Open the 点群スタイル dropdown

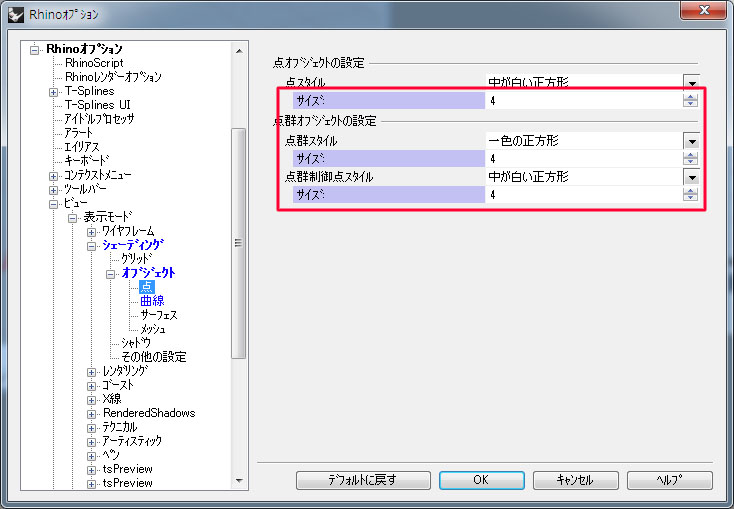(691, 141)
